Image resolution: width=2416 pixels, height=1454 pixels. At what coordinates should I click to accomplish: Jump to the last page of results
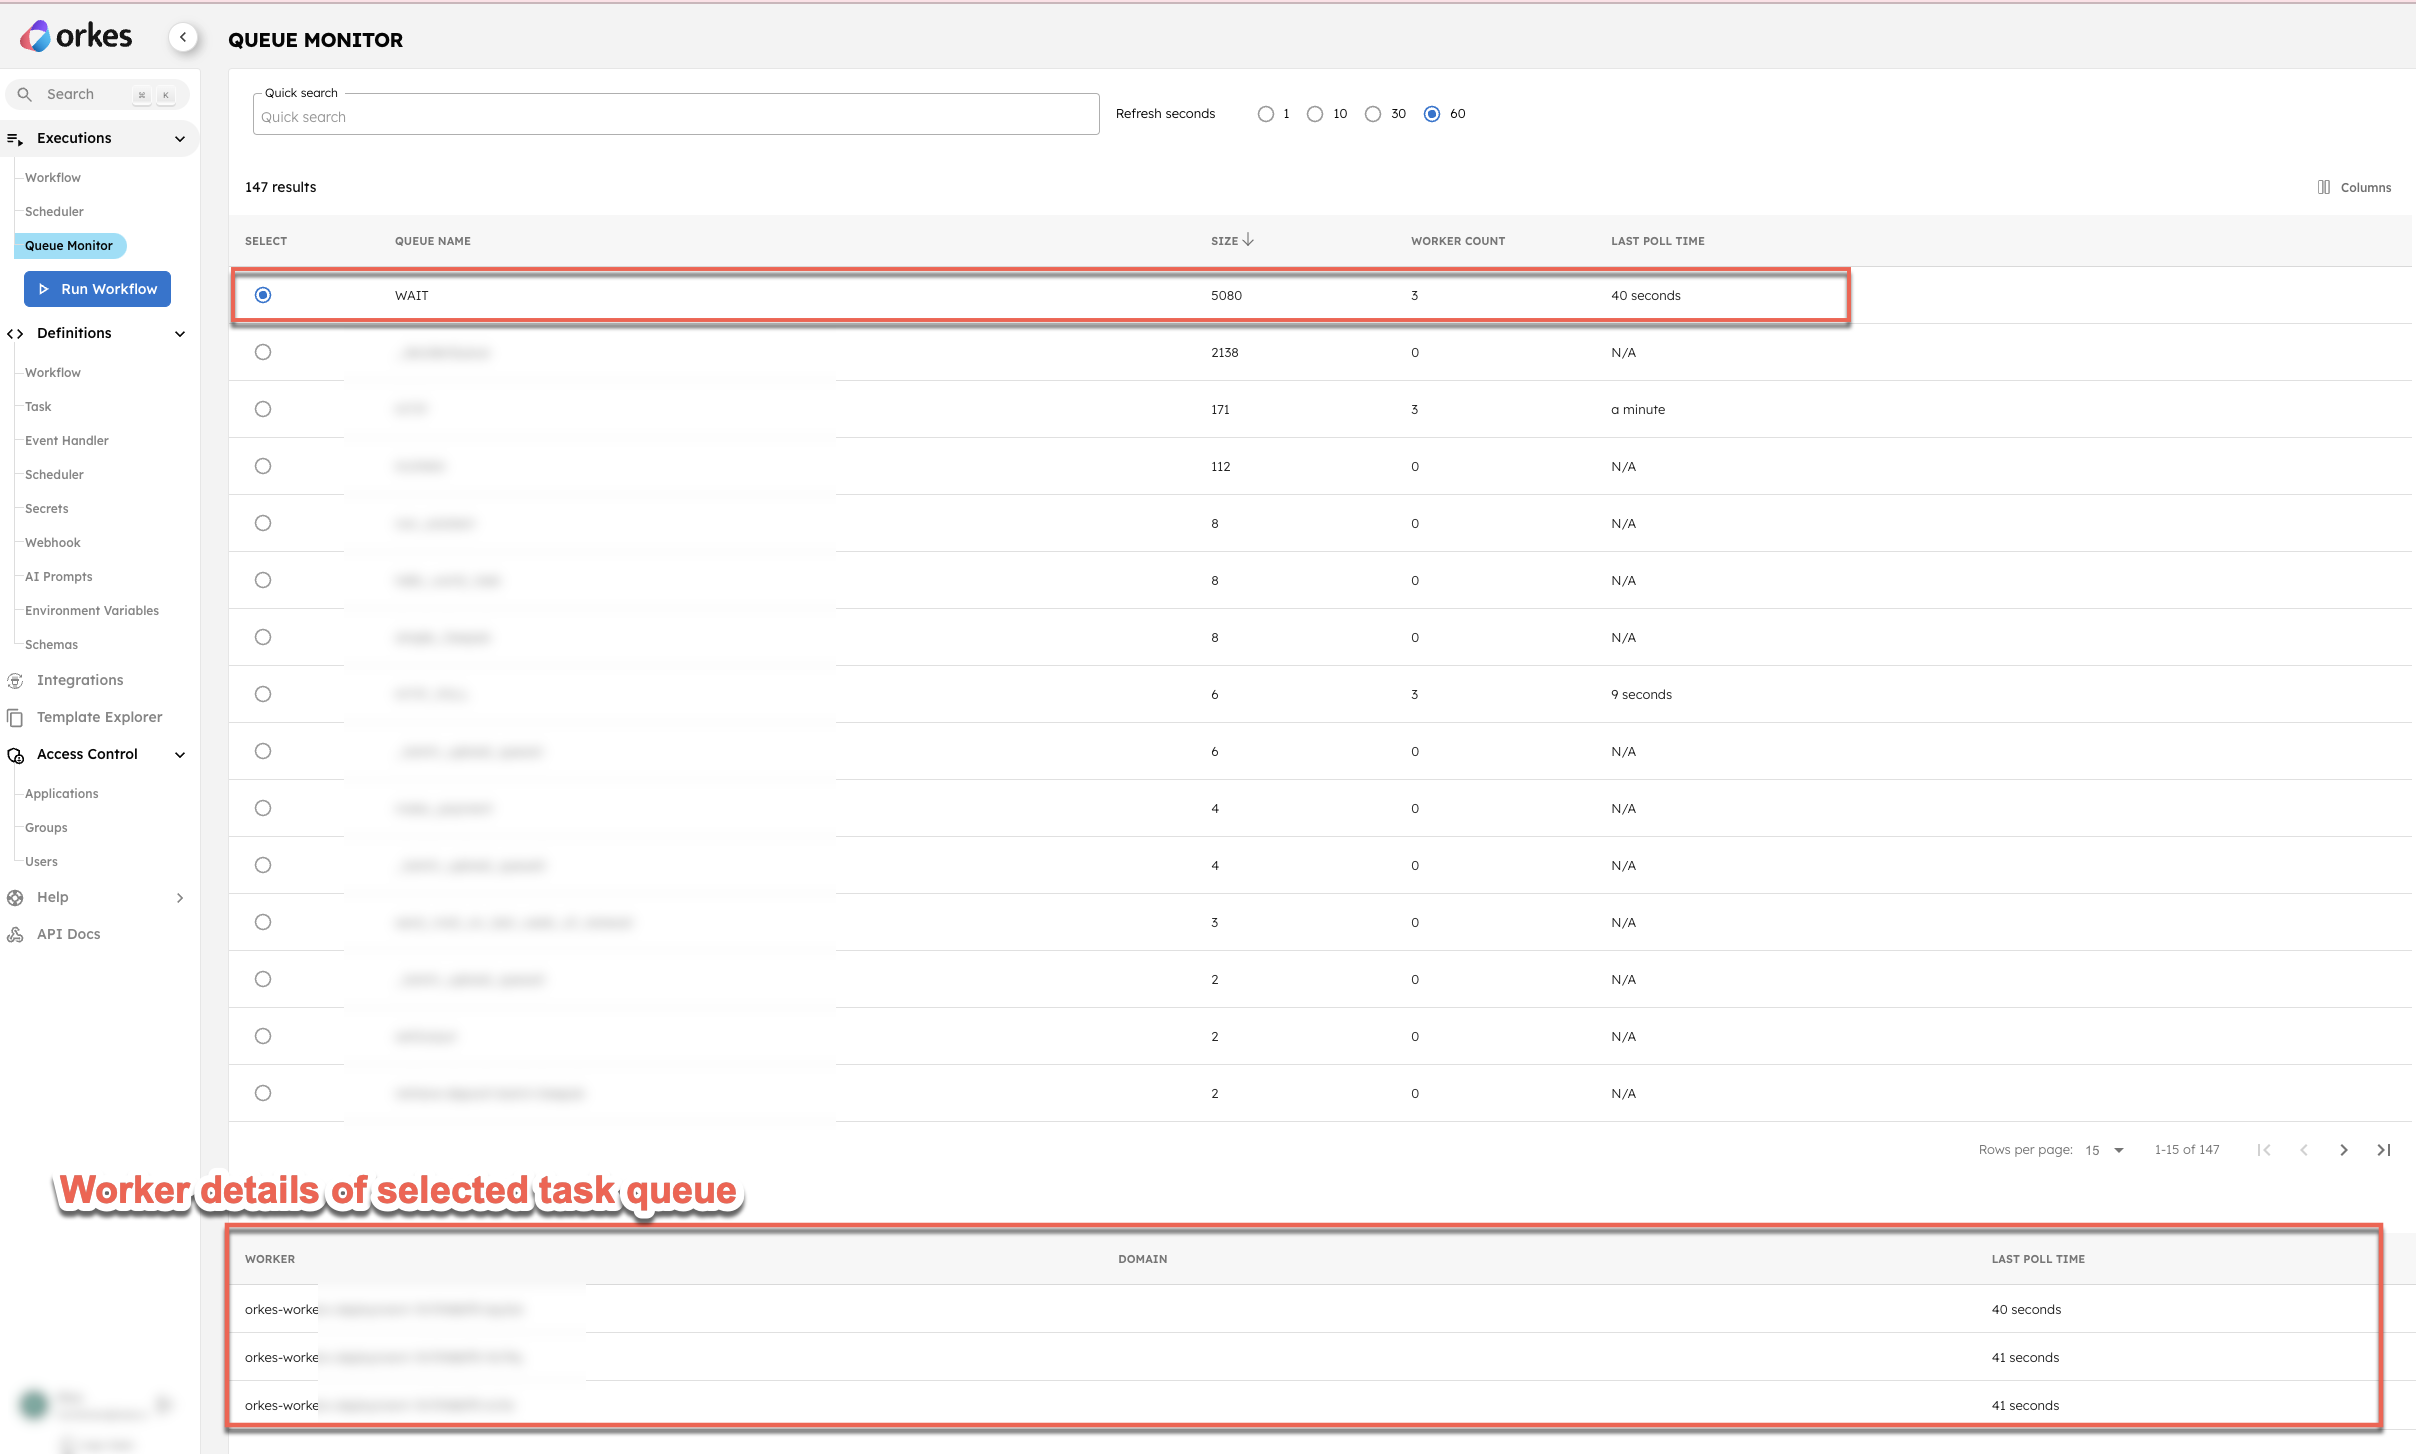tap(2384, 1150)
